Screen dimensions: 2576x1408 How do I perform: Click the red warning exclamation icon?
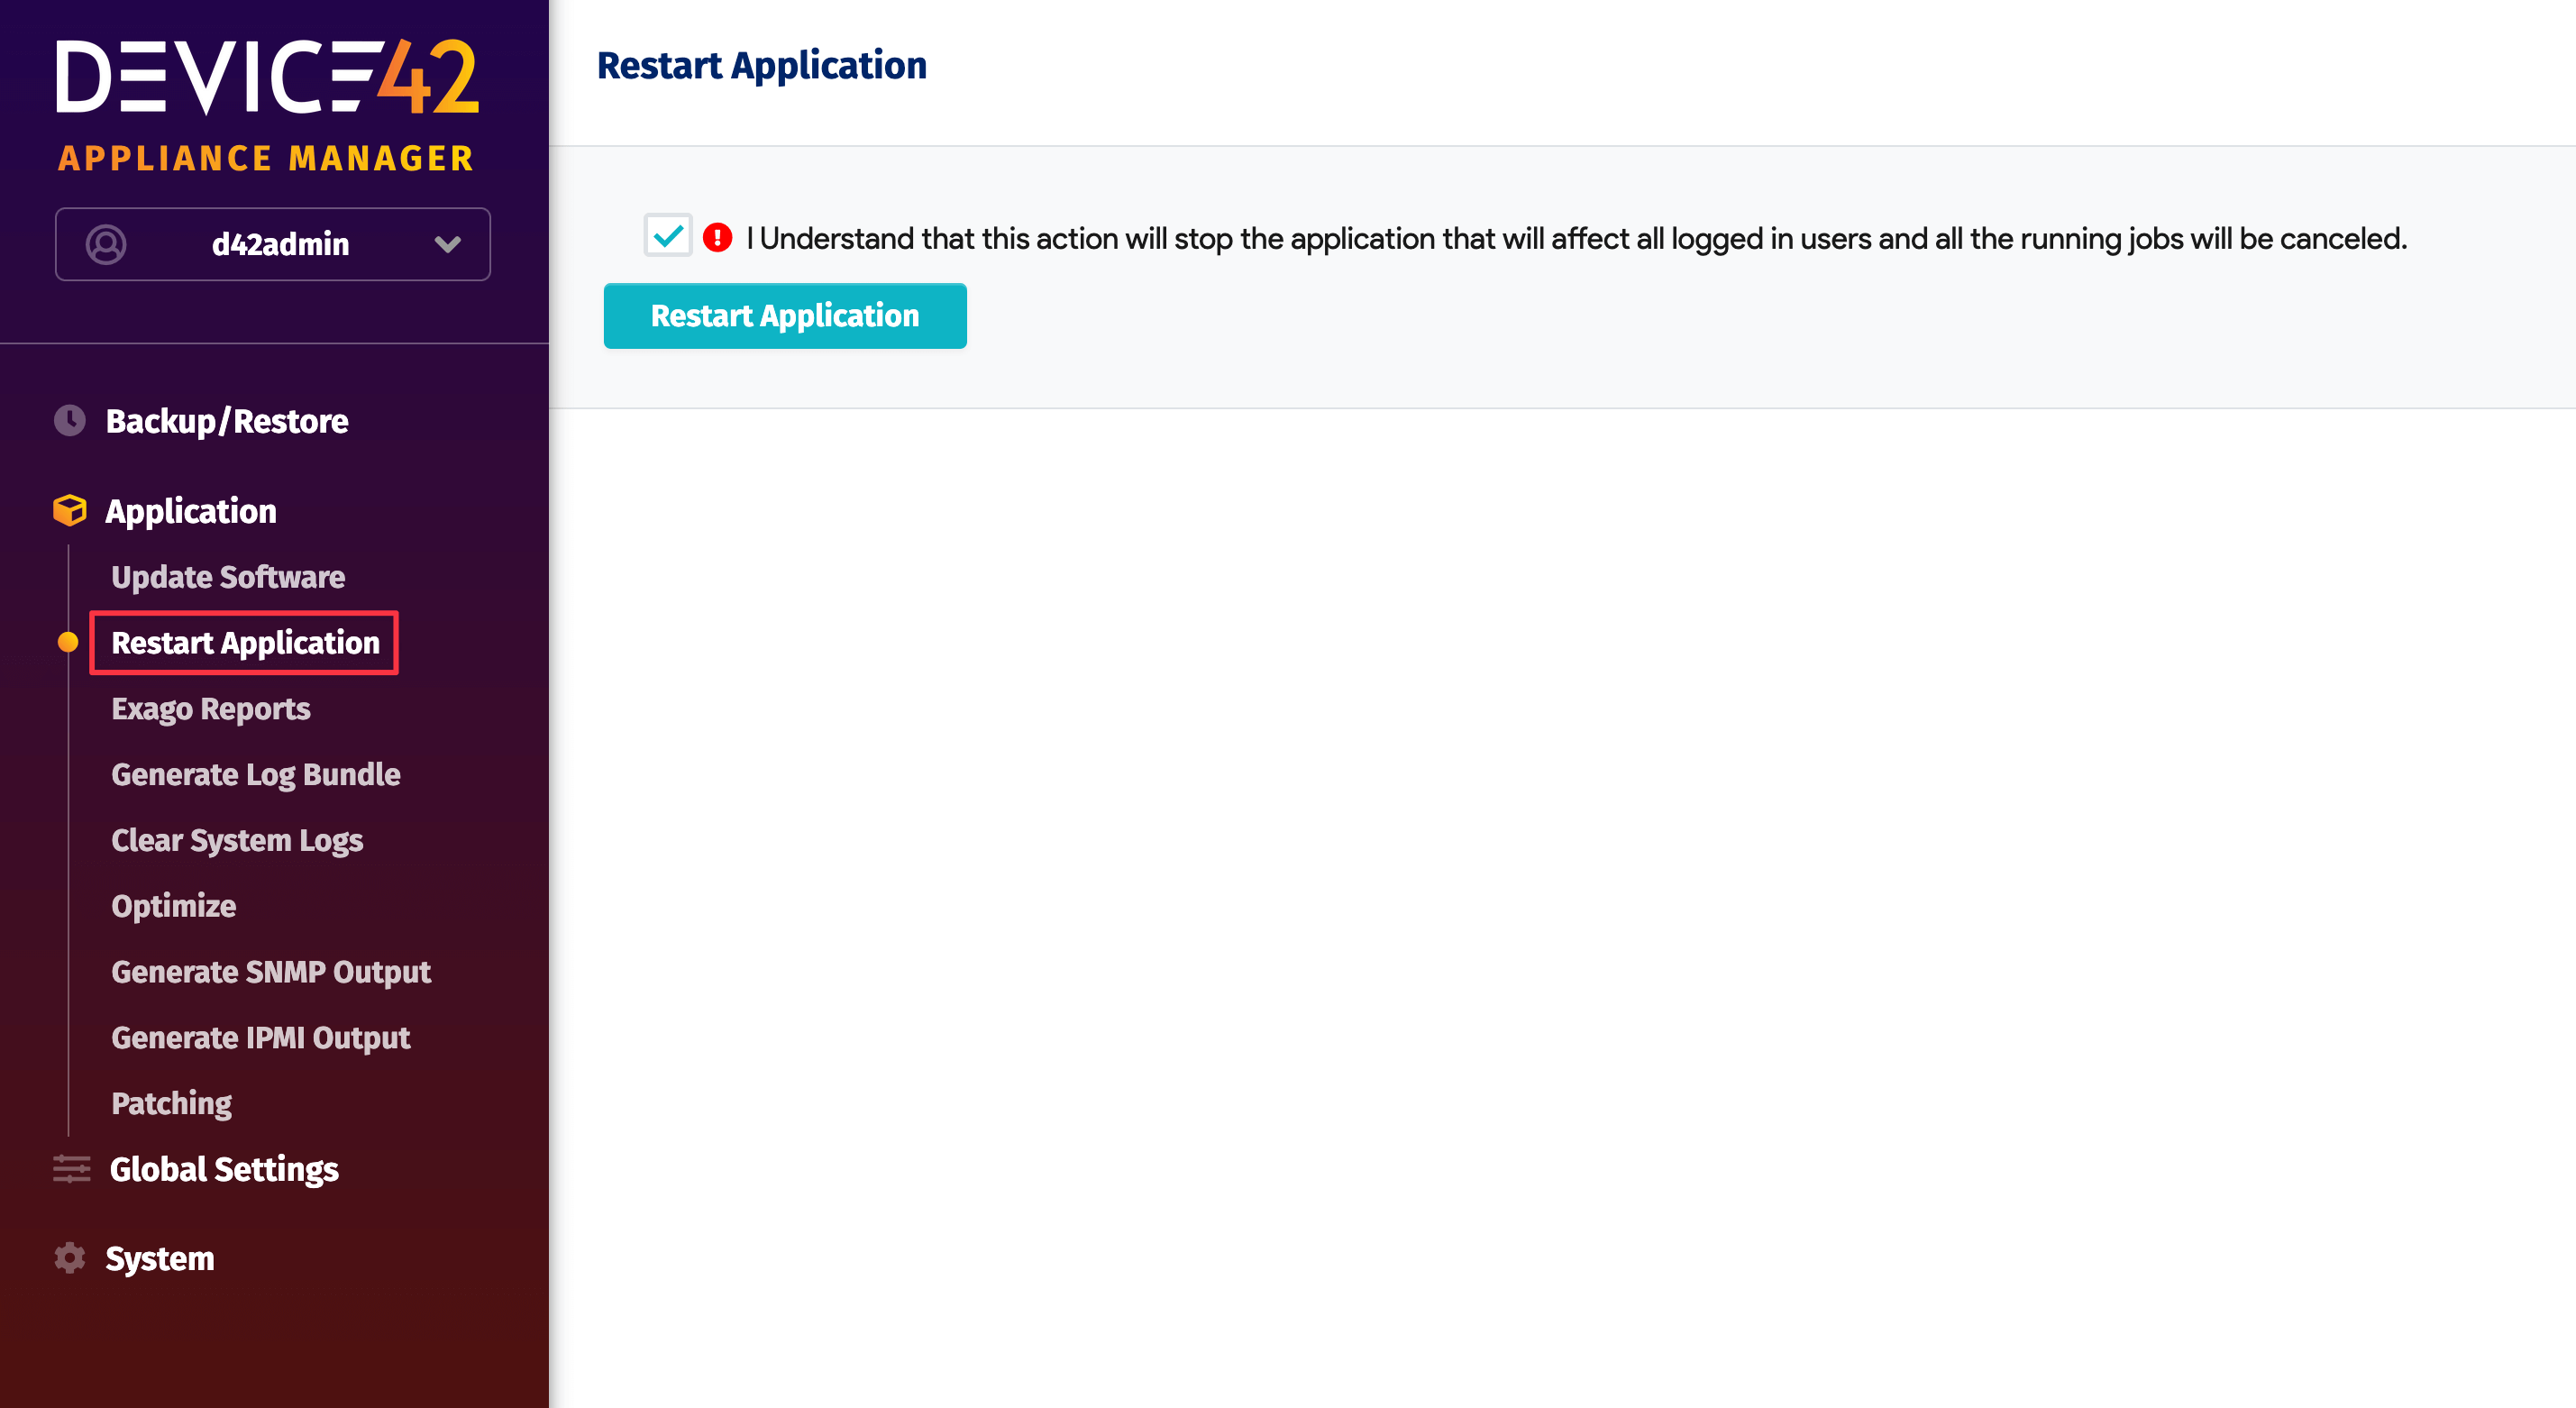[717, 238]
